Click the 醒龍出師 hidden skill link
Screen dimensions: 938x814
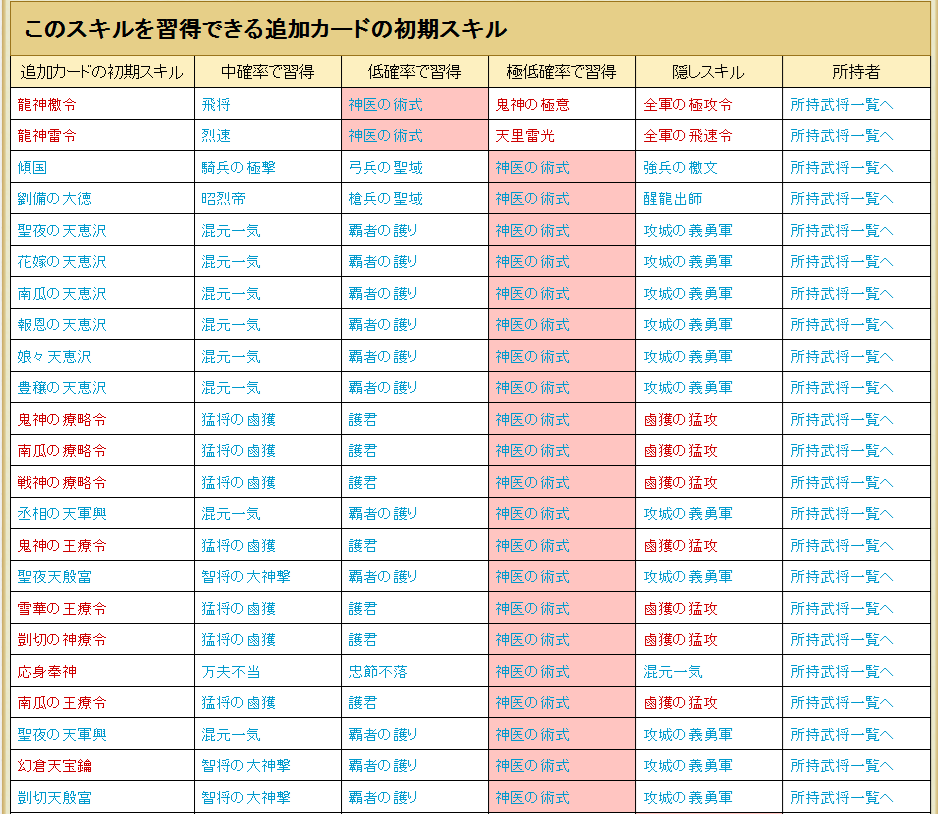[x=672, y=199]
